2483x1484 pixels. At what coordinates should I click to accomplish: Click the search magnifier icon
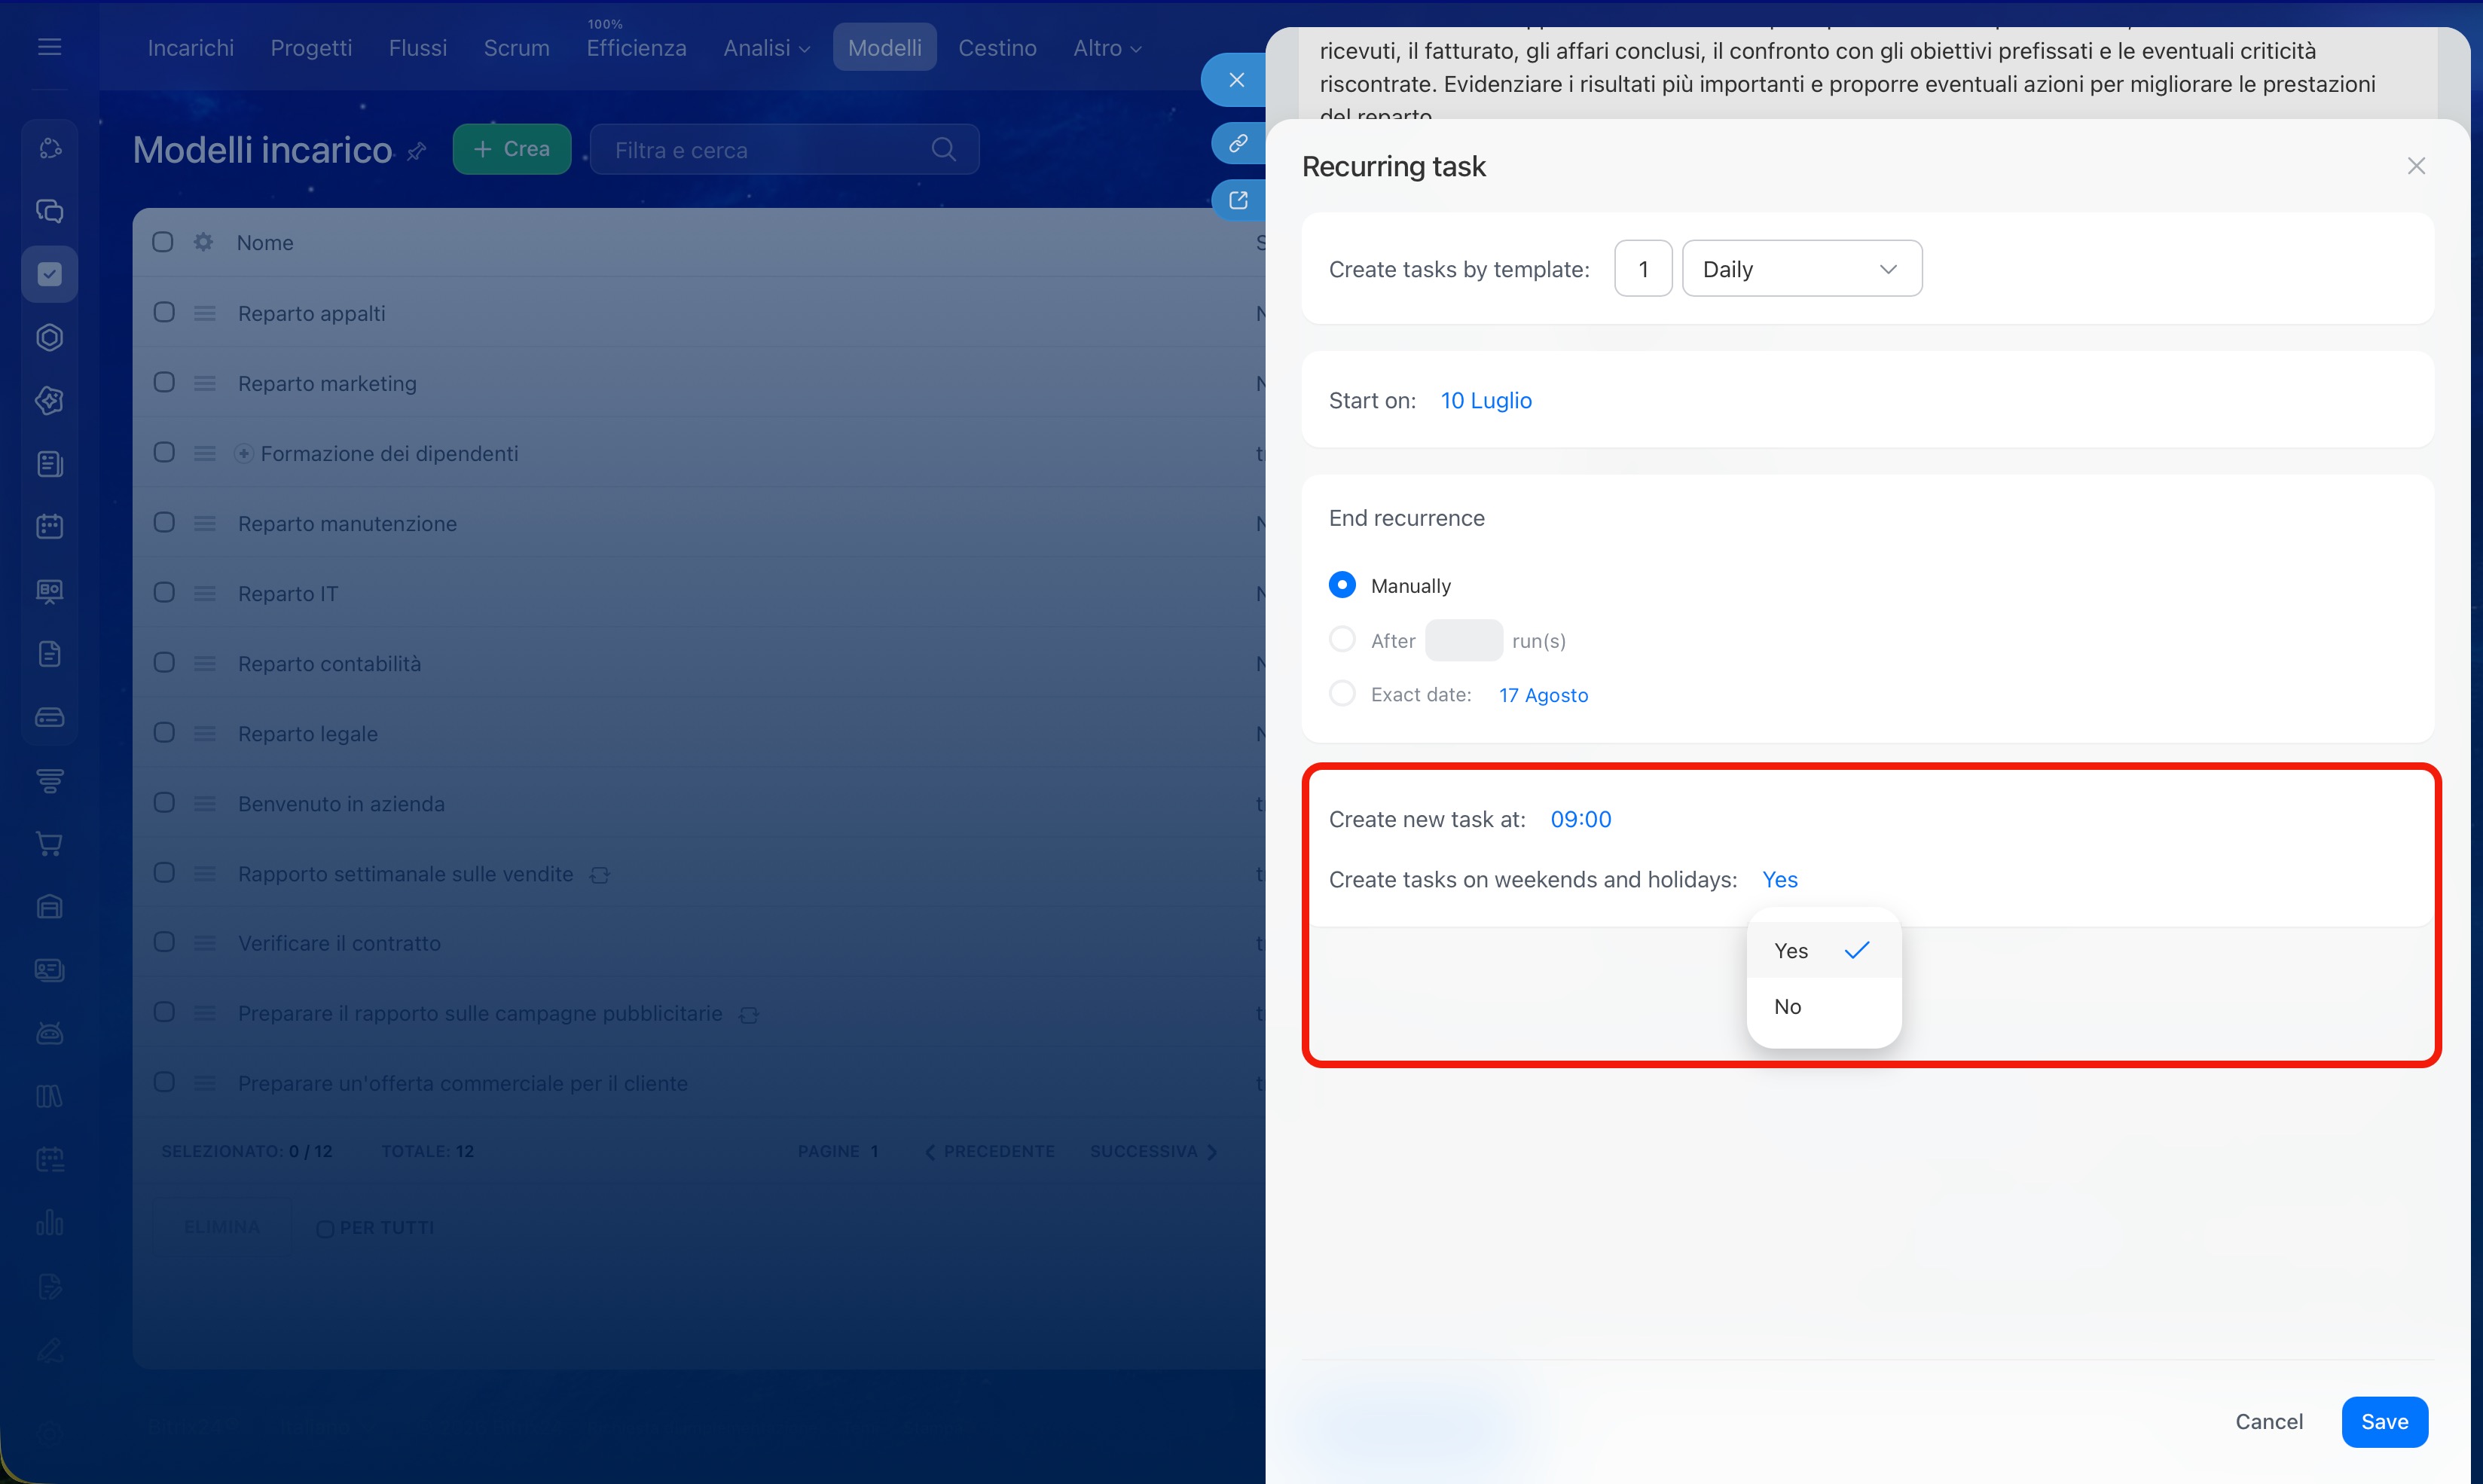click(x=943, y=150)
